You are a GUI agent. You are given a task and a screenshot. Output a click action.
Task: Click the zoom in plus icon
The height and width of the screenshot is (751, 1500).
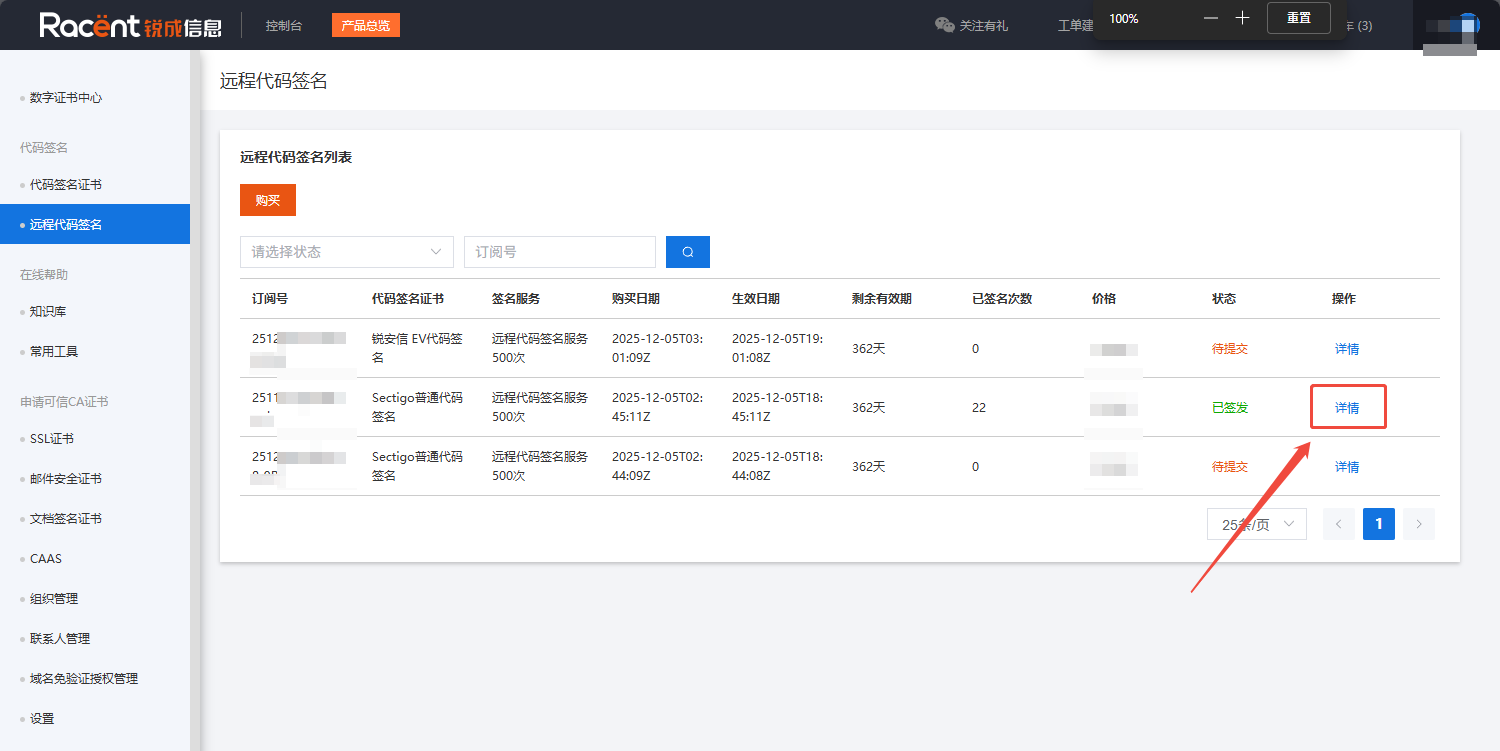tap(1242, 18)
